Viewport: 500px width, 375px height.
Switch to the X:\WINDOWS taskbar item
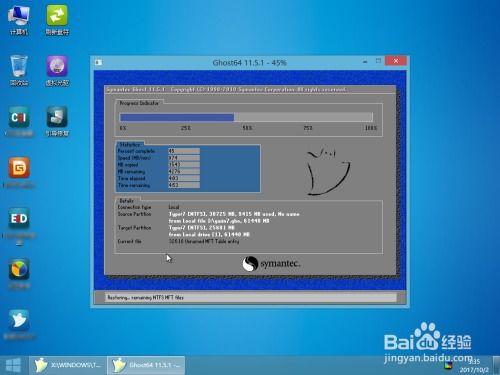(x=68, y=365)
